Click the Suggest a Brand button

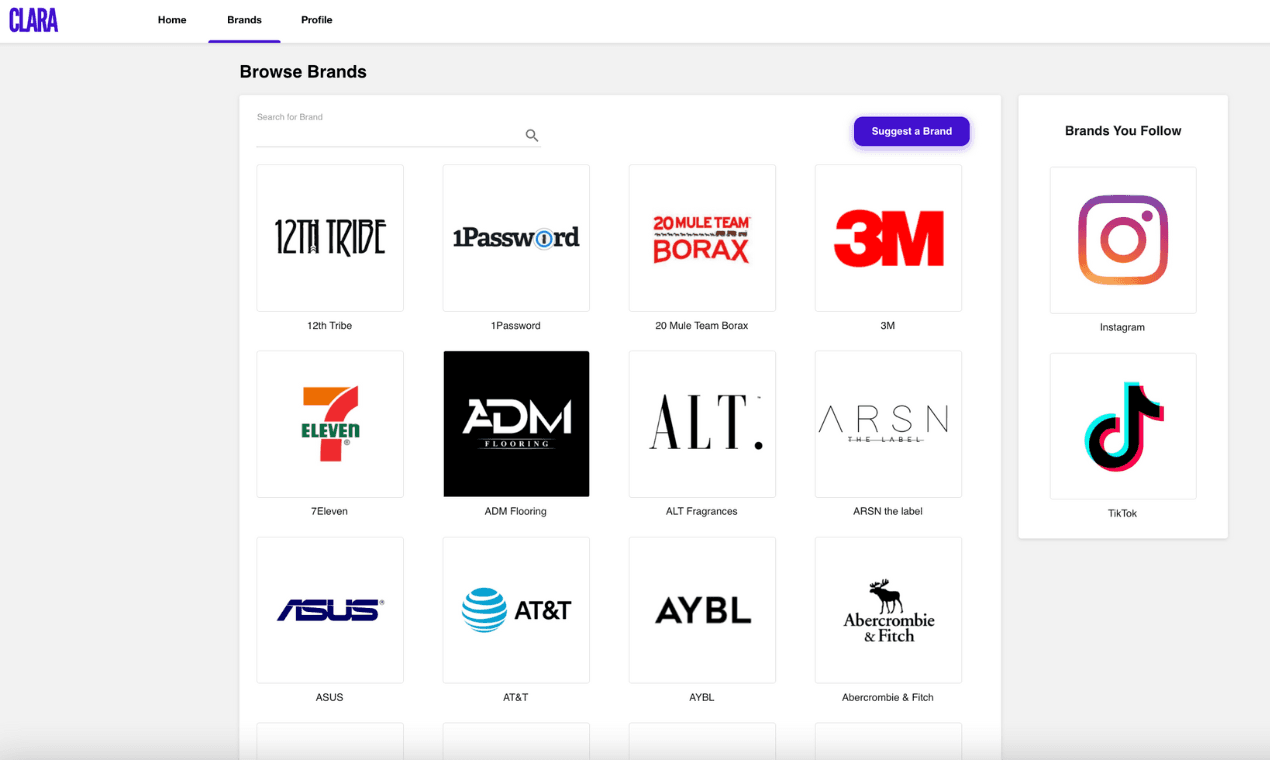click(911, 131)
